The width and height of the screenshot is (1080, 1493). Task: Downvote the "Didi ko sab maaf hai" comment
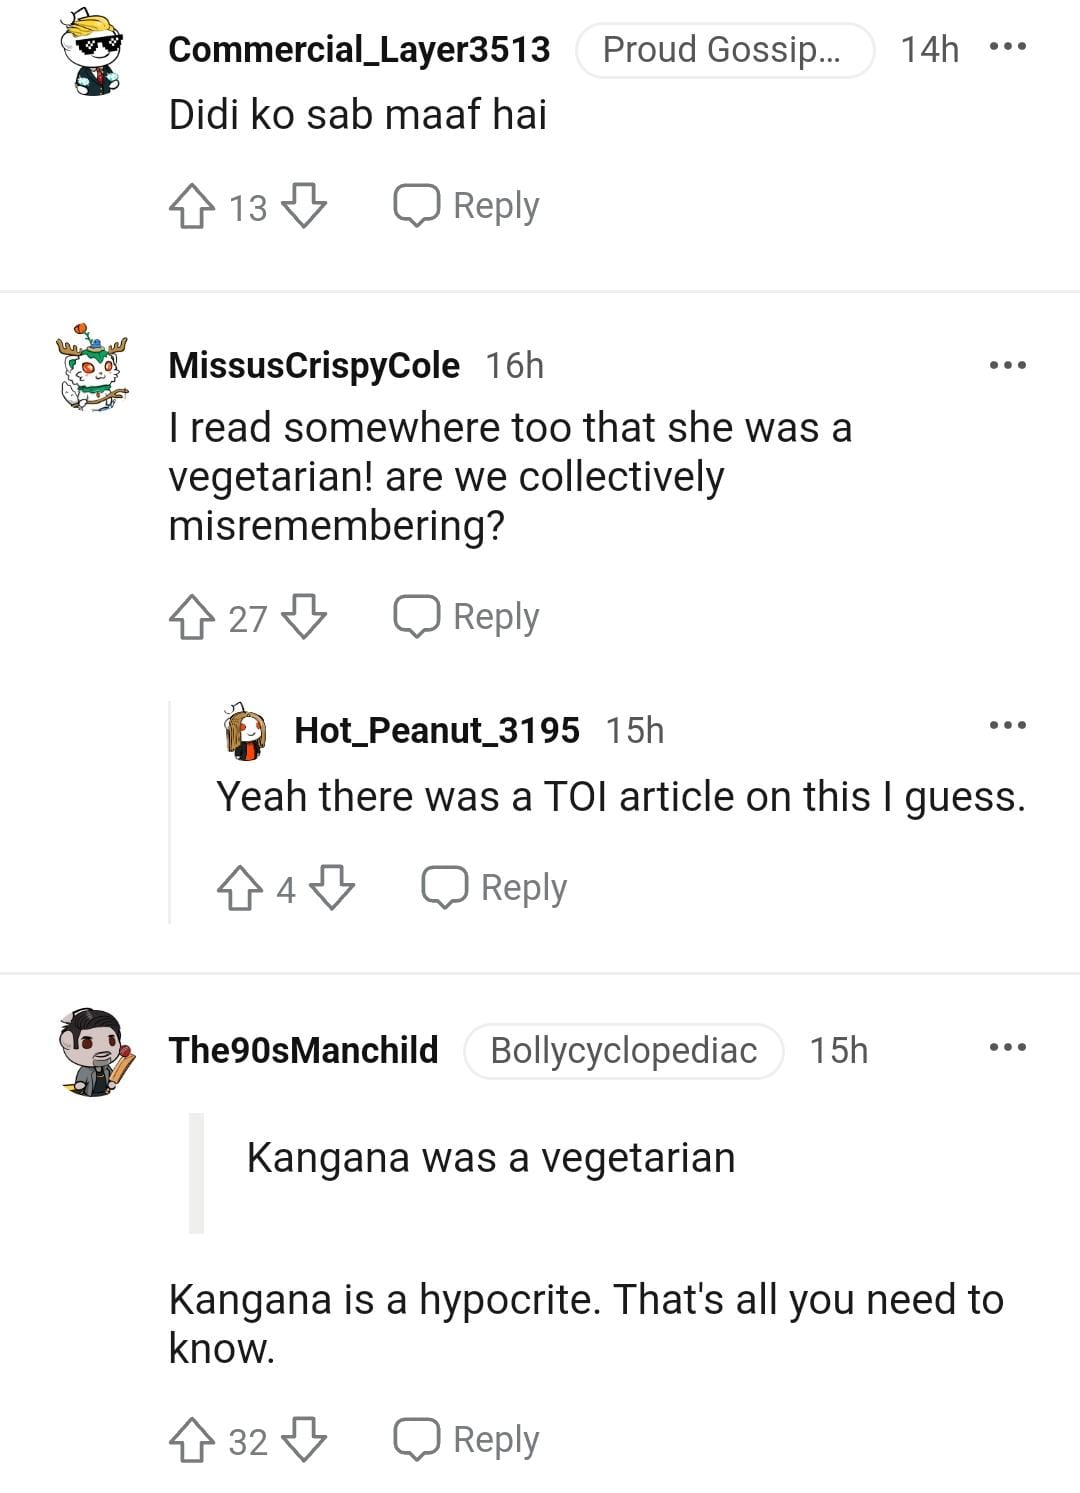[304, 207]
